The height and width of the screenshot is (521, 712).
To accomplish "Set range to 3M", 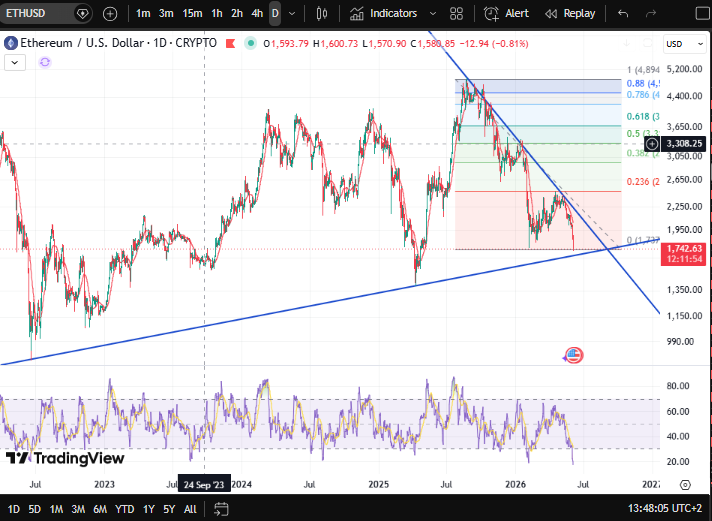I will 78,509.
